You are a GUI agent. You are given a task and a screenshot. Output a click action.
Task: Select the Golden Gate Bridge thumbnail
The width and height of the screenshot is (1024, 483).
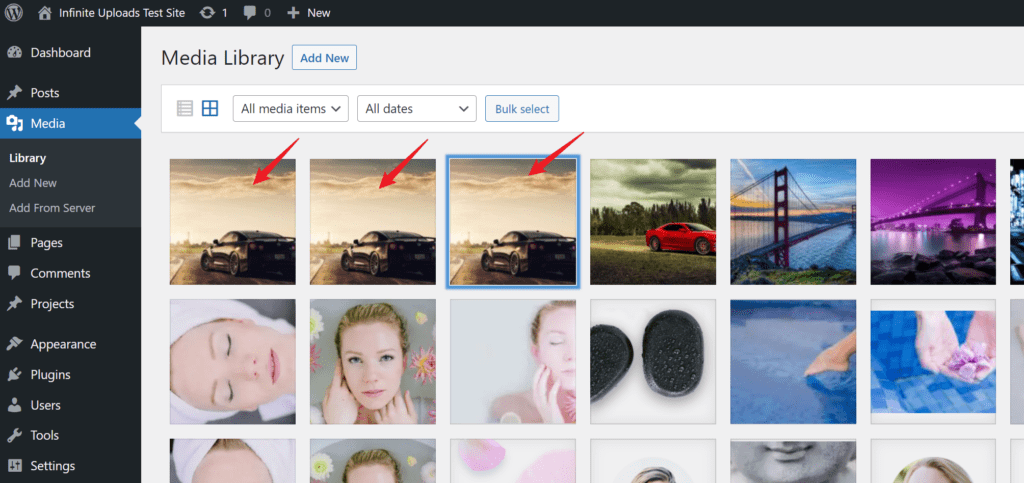click(x=792, y=222)
